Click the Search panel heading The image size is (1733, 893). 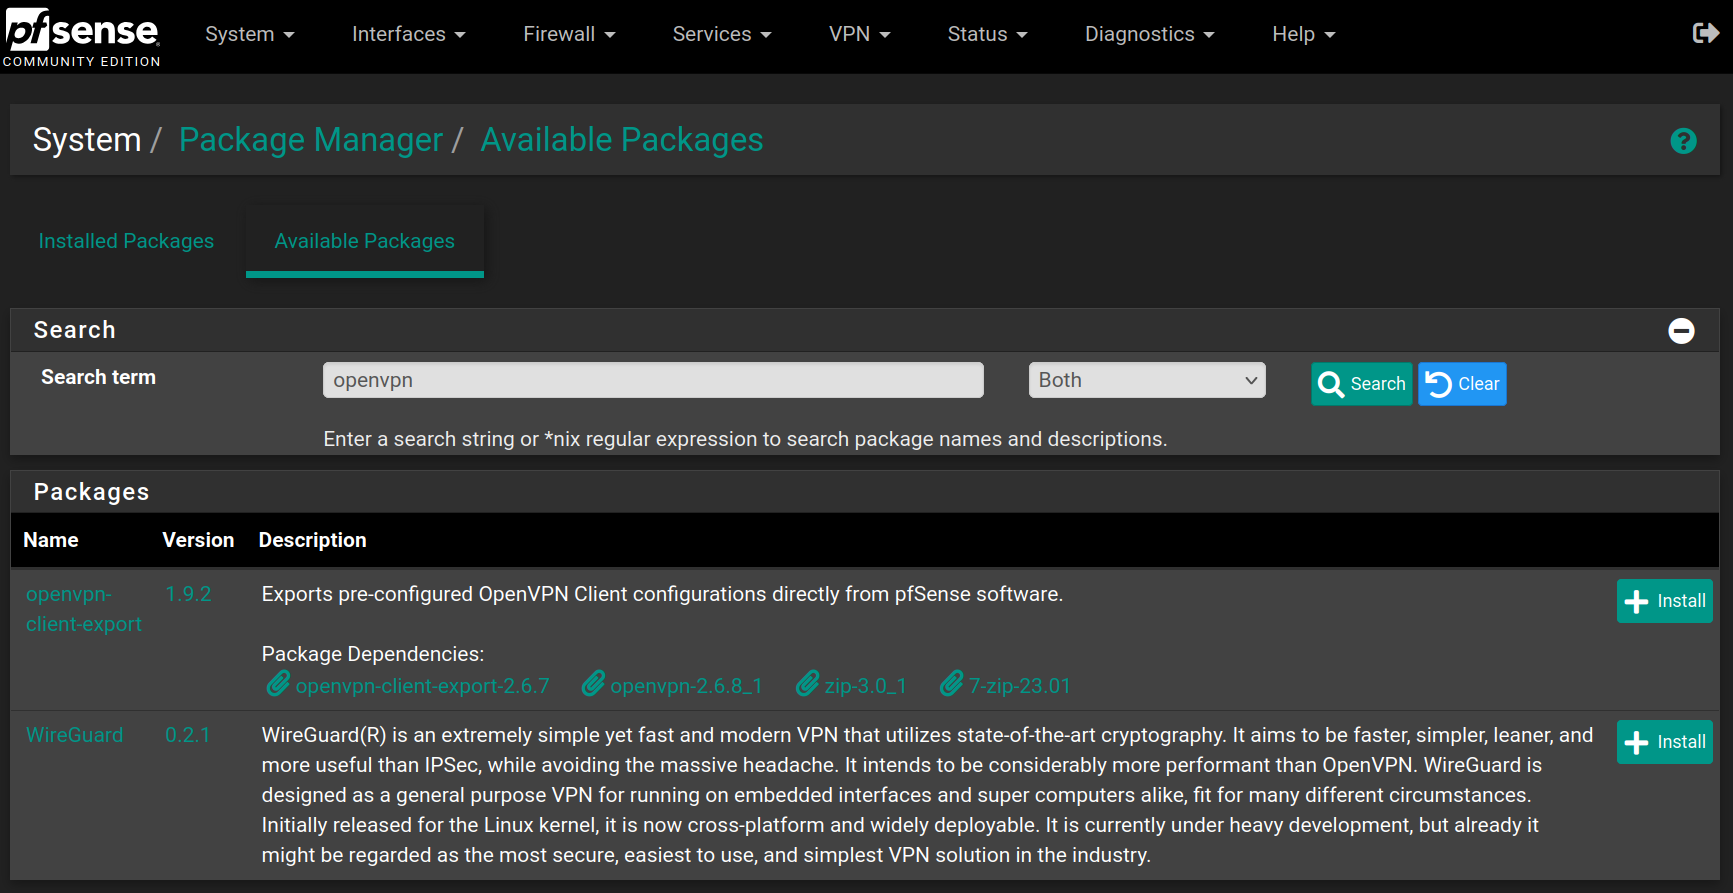[x=75, y=330]
